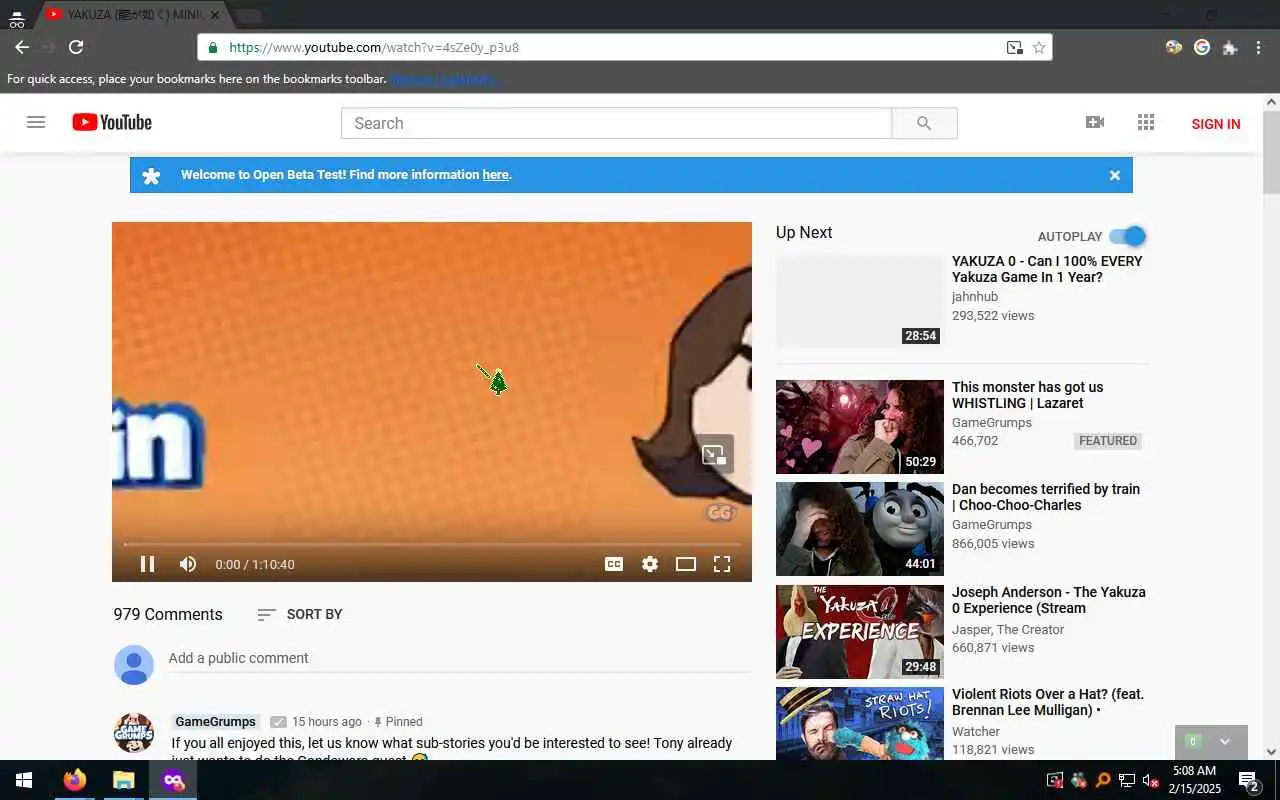Click the orange magnifier tray icon

(1103, 780)
